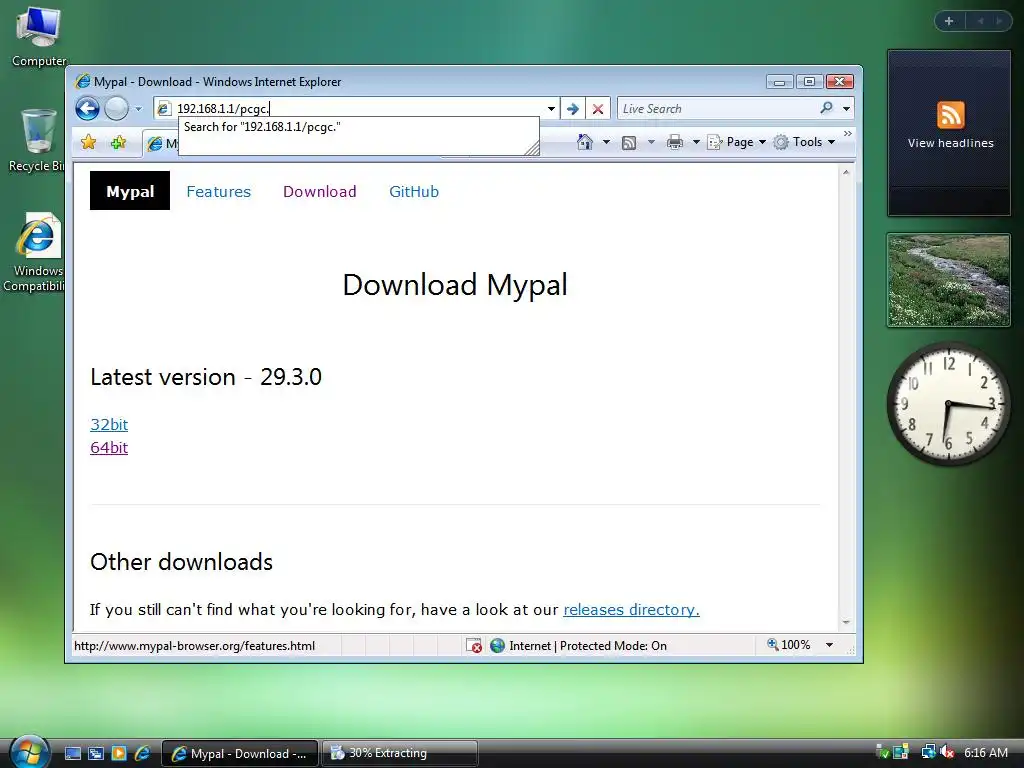Click 'Protected Mode: On' status text

613,645
